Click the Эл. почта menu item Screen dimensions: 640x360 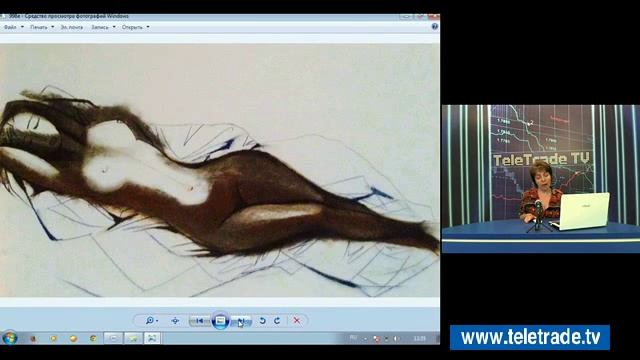point(71,27)
